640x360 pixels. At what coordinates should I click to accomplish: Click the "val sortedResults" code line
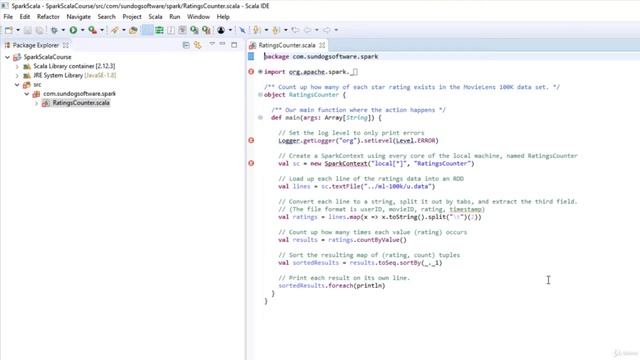(x=360, y=263)
